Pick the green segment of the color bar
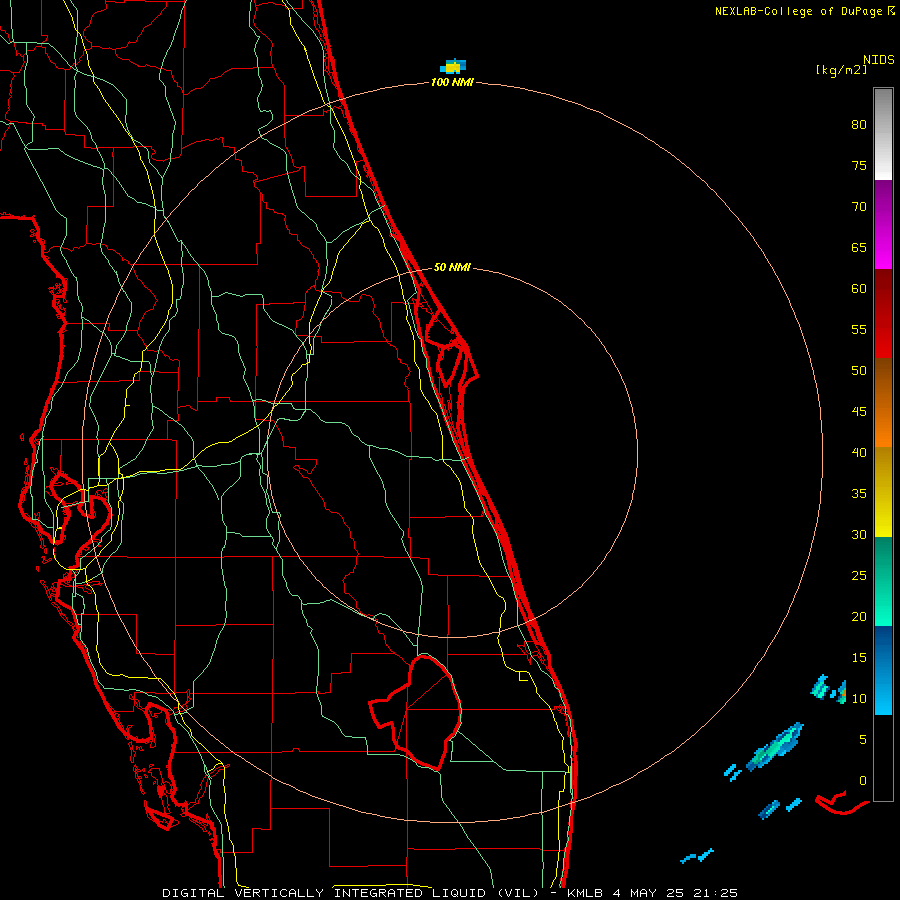Screen dimensions: 900x900 (883, 581)
